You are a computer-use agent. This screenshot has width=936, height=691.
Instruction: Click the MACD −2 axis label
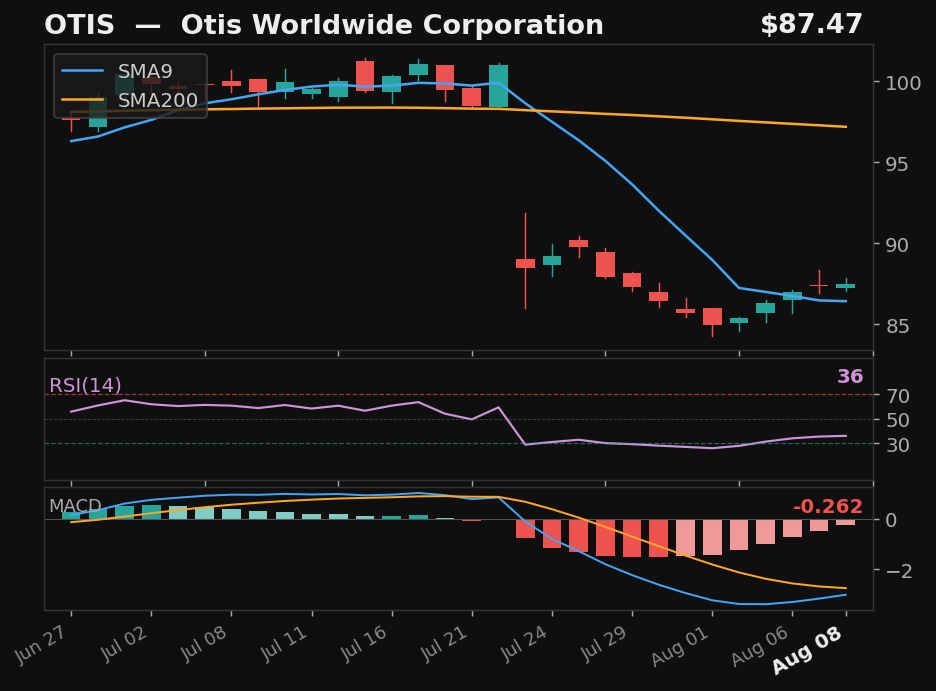pos(899,571)
